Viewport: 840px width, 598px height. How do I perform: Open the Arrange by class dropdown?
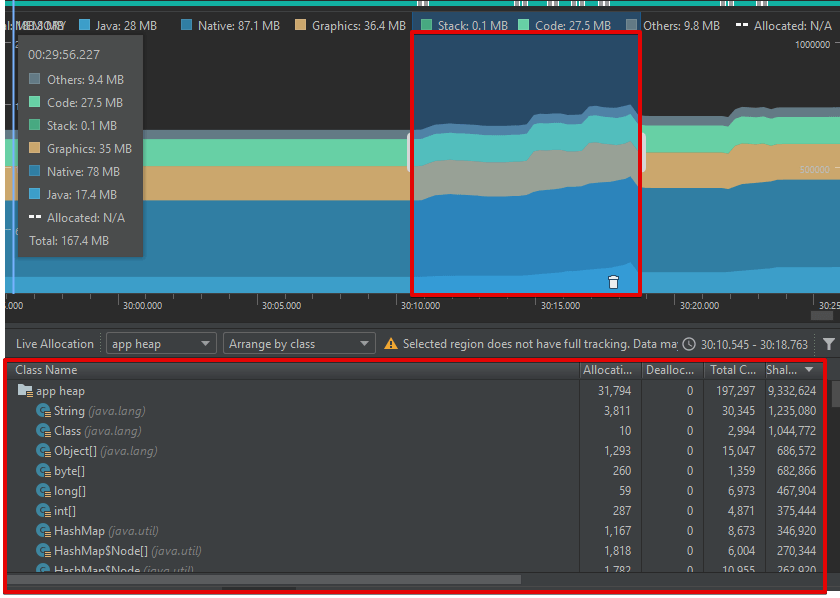tap(299, 344)
